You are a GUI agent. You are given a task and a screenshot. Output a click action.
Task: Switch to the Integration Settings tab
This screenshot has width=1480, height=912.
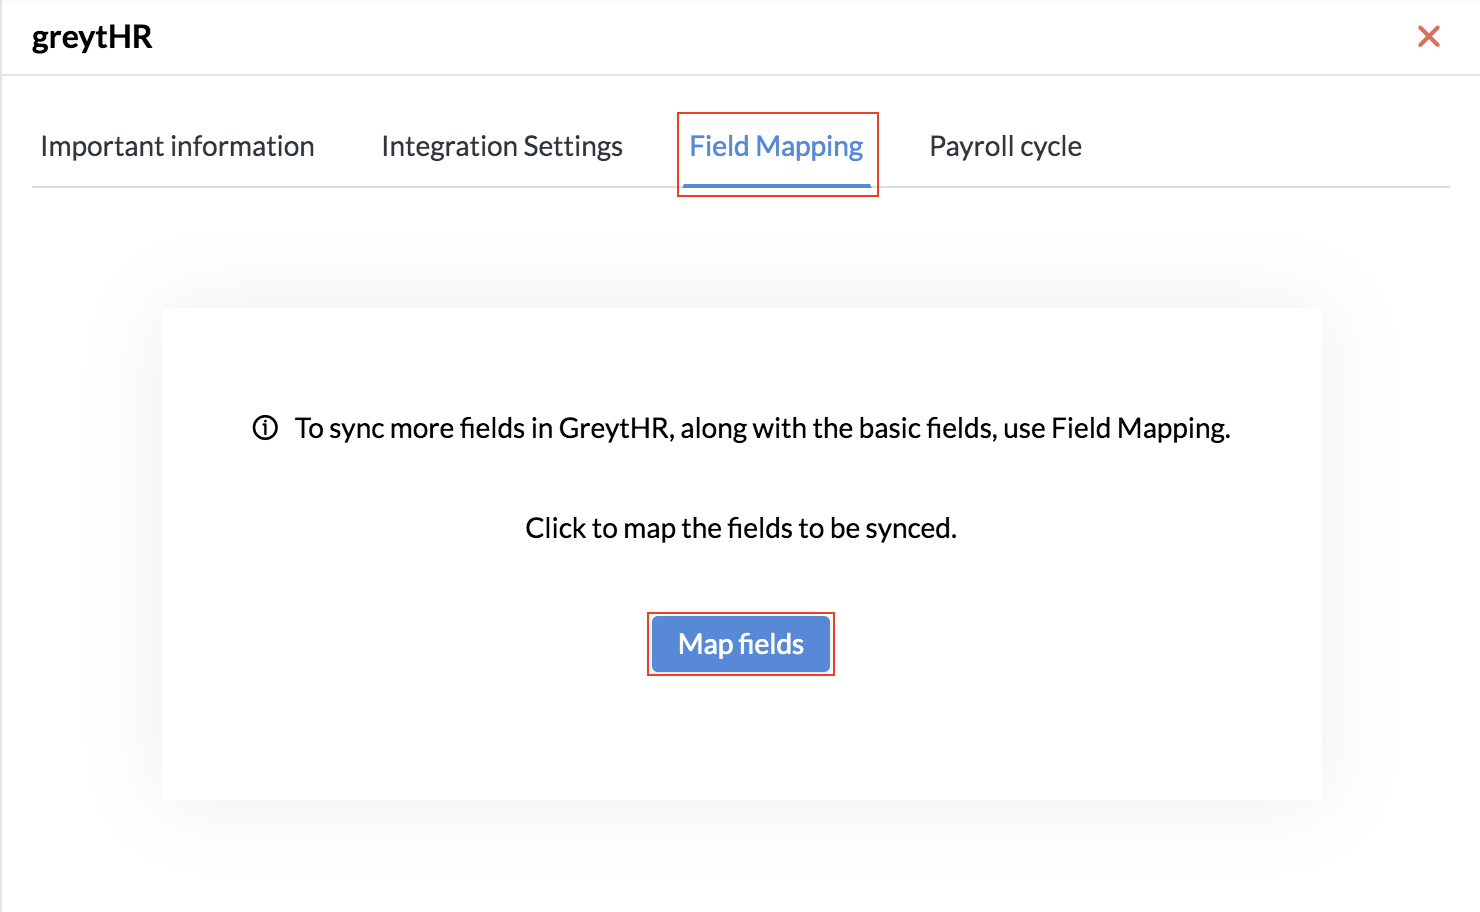pyautogui.click(x=502, y=146)
